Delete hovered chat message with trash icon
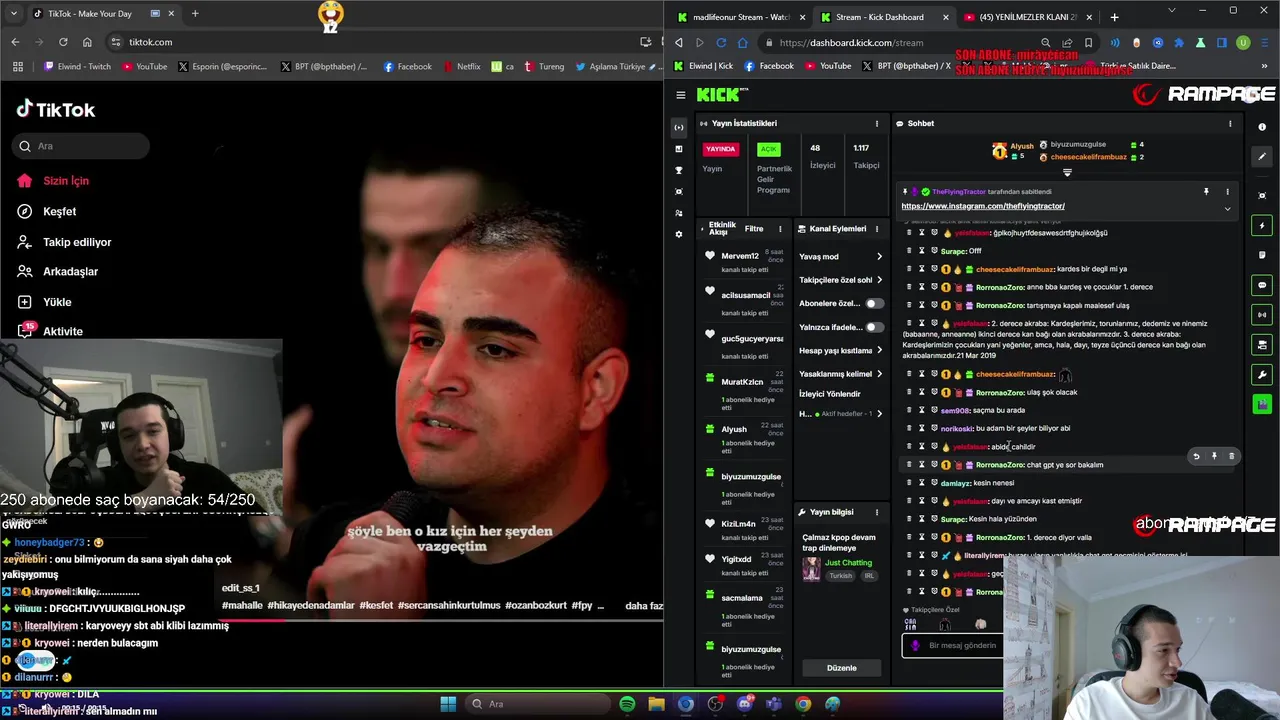The width and height of the screenshot is (1280, 720). point(1231,456)
